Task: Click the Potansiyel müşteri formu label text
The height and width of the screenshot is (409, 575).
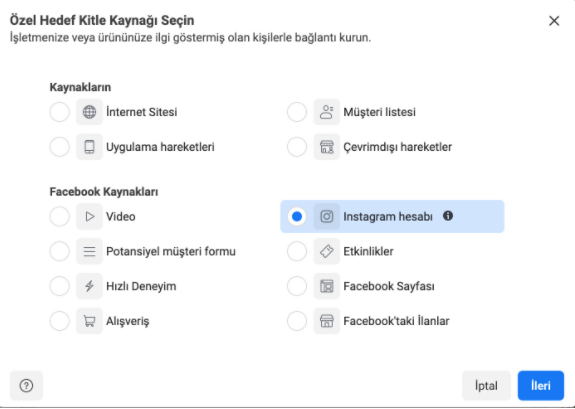Action: tap(171, 251)
